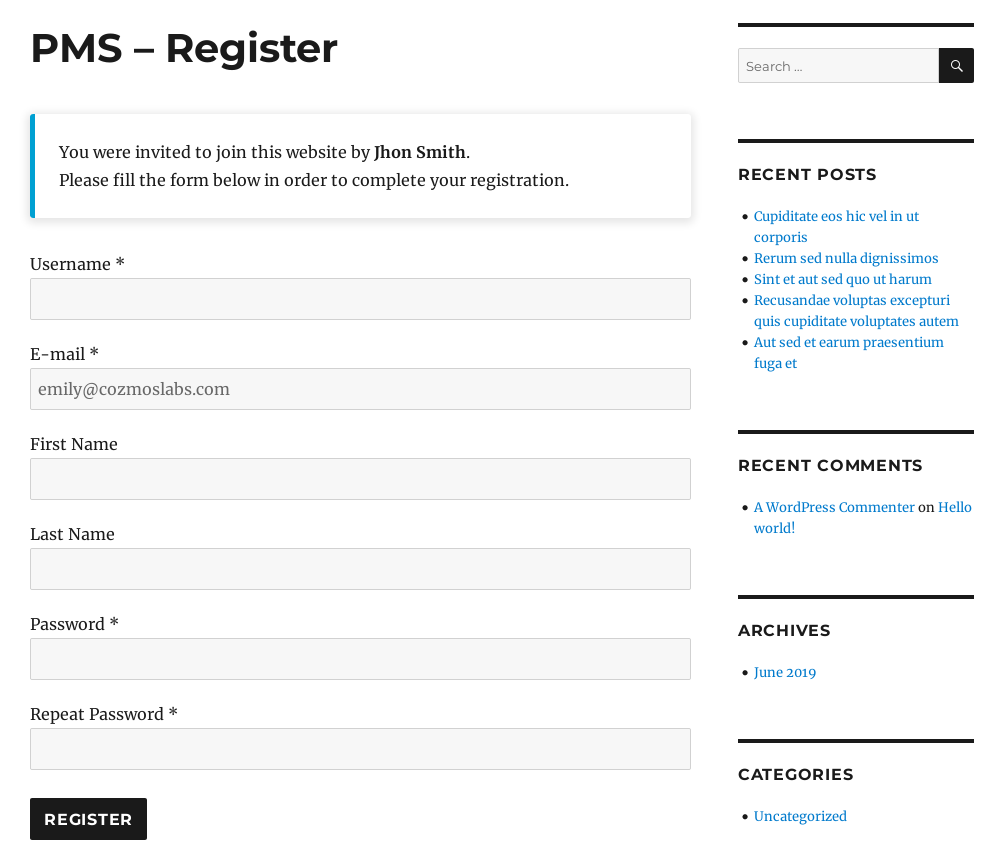This screenshot has height=867, width=996.
Task: Select the Last Name input field
Action: 360,569
